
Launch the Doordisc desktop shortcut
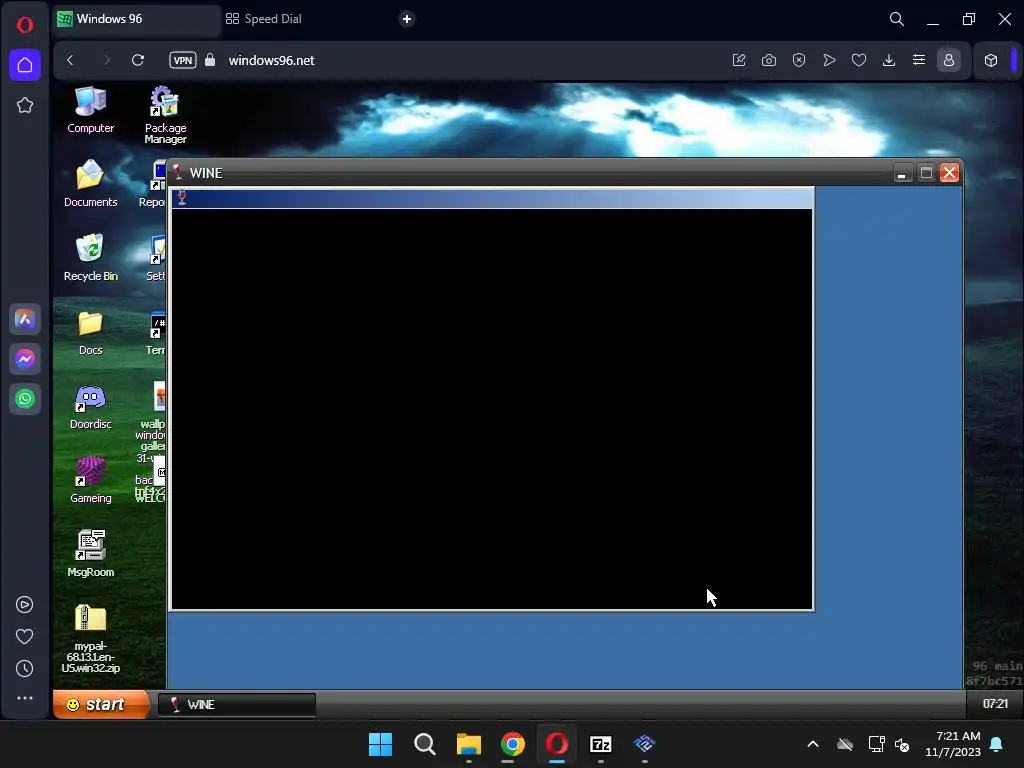coord(90,406)
